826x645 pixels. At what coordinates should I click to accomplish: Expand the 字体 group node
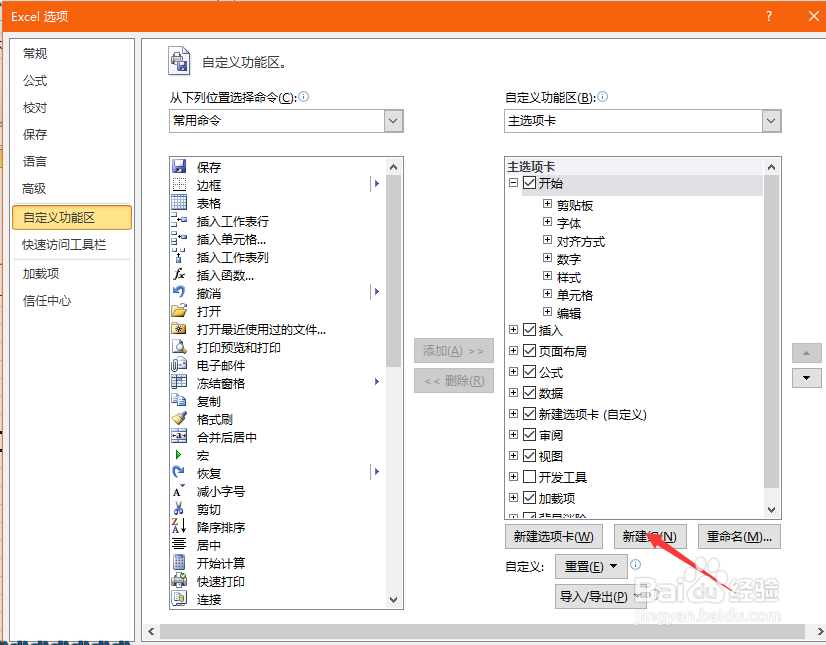click(547, 222)
